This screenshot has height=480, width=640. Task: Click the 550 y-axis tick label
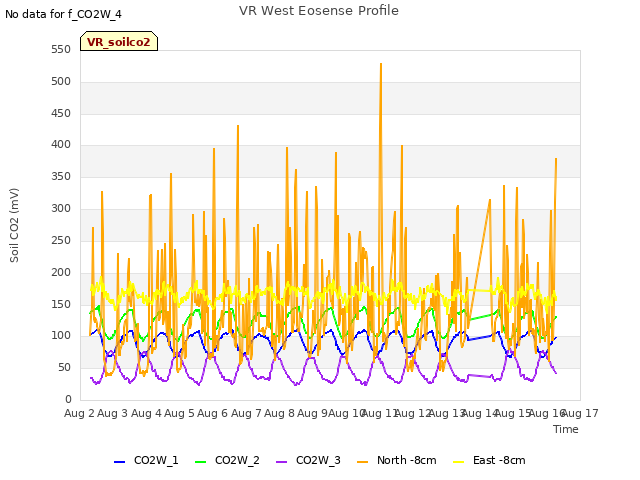61,50
